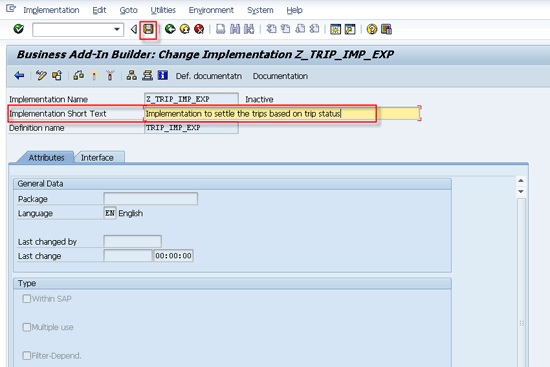Toggle the Filter-Depend. checkbox

click(27, 355)
